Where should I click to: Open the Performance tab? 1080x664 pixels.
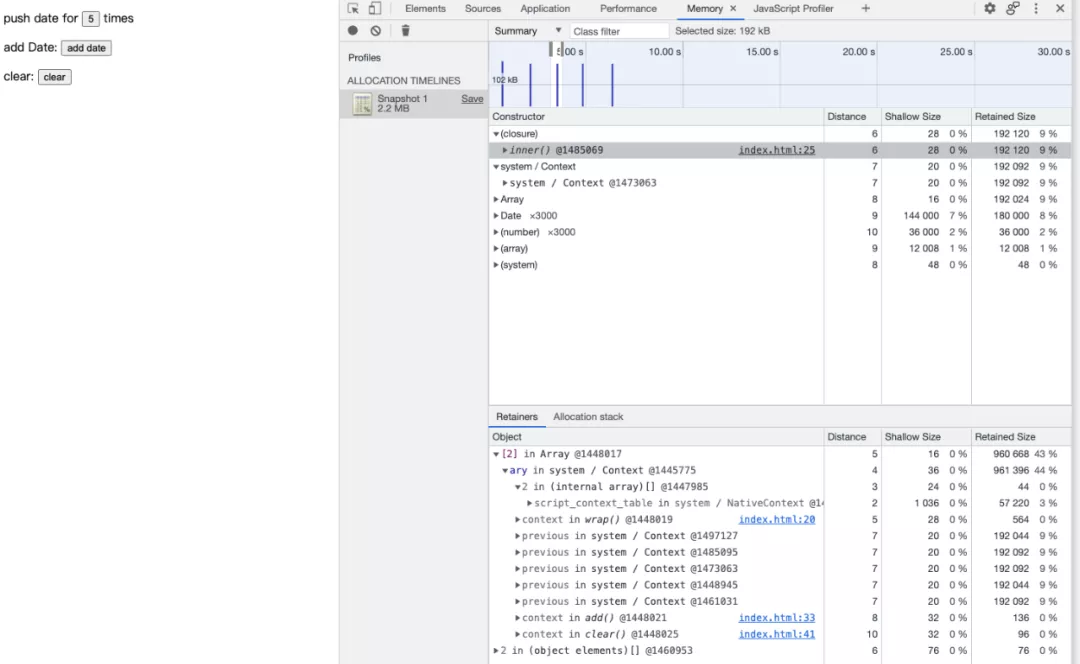click(x=628, y=8)
